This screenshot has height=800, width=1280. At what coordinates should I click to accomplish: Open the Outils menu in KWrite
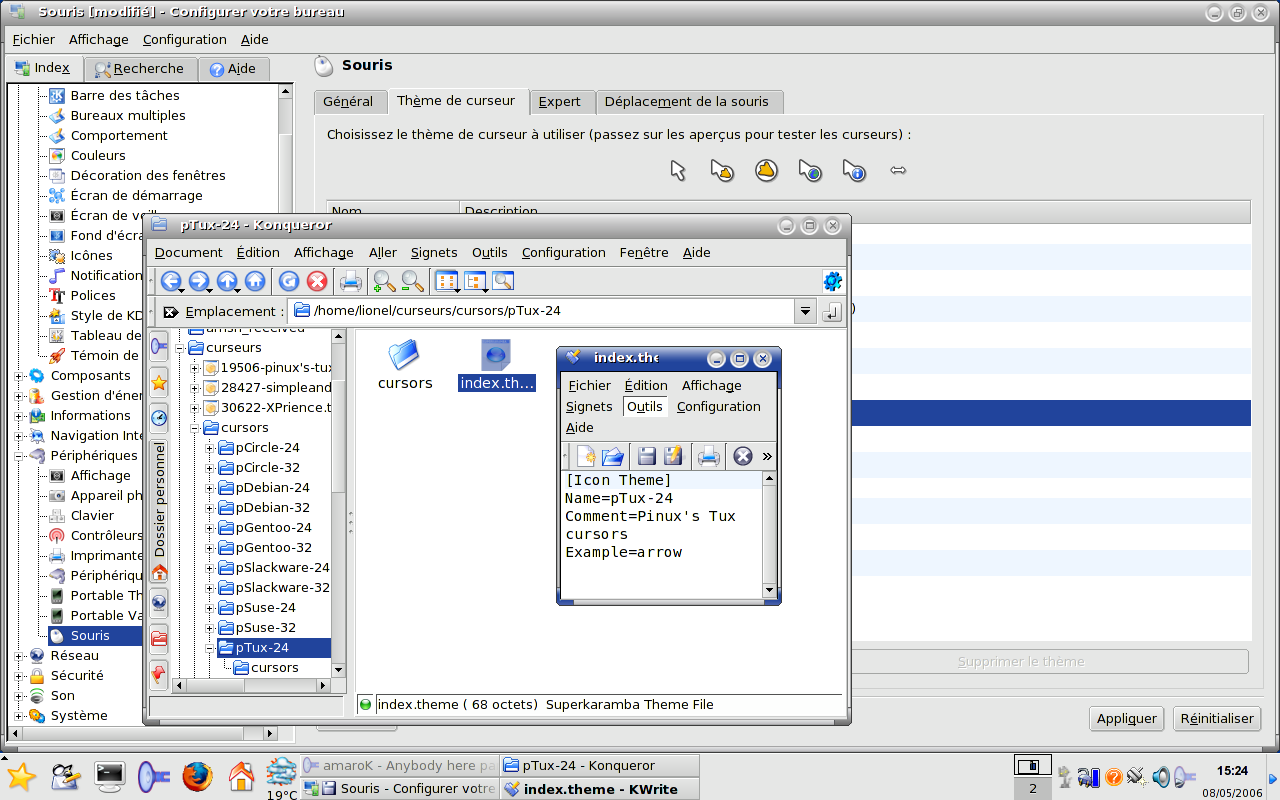(x=645, y=407)
